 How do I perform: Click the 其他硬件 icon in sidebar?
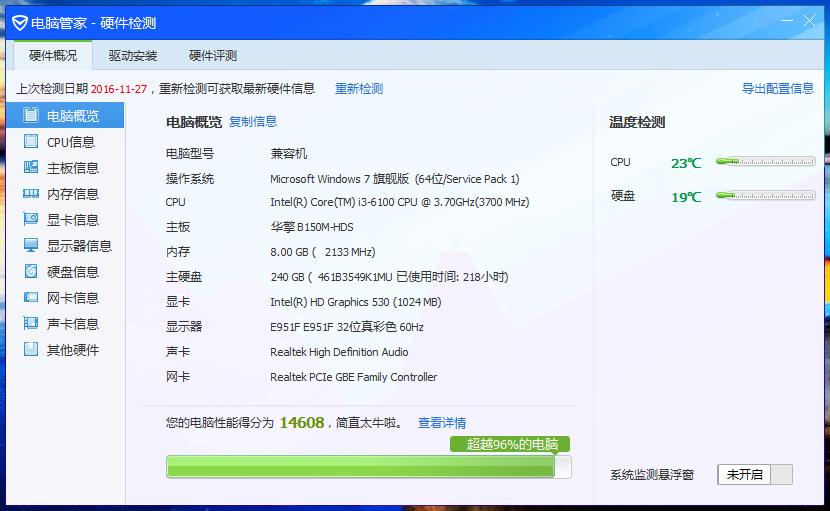tap(31, 349)
